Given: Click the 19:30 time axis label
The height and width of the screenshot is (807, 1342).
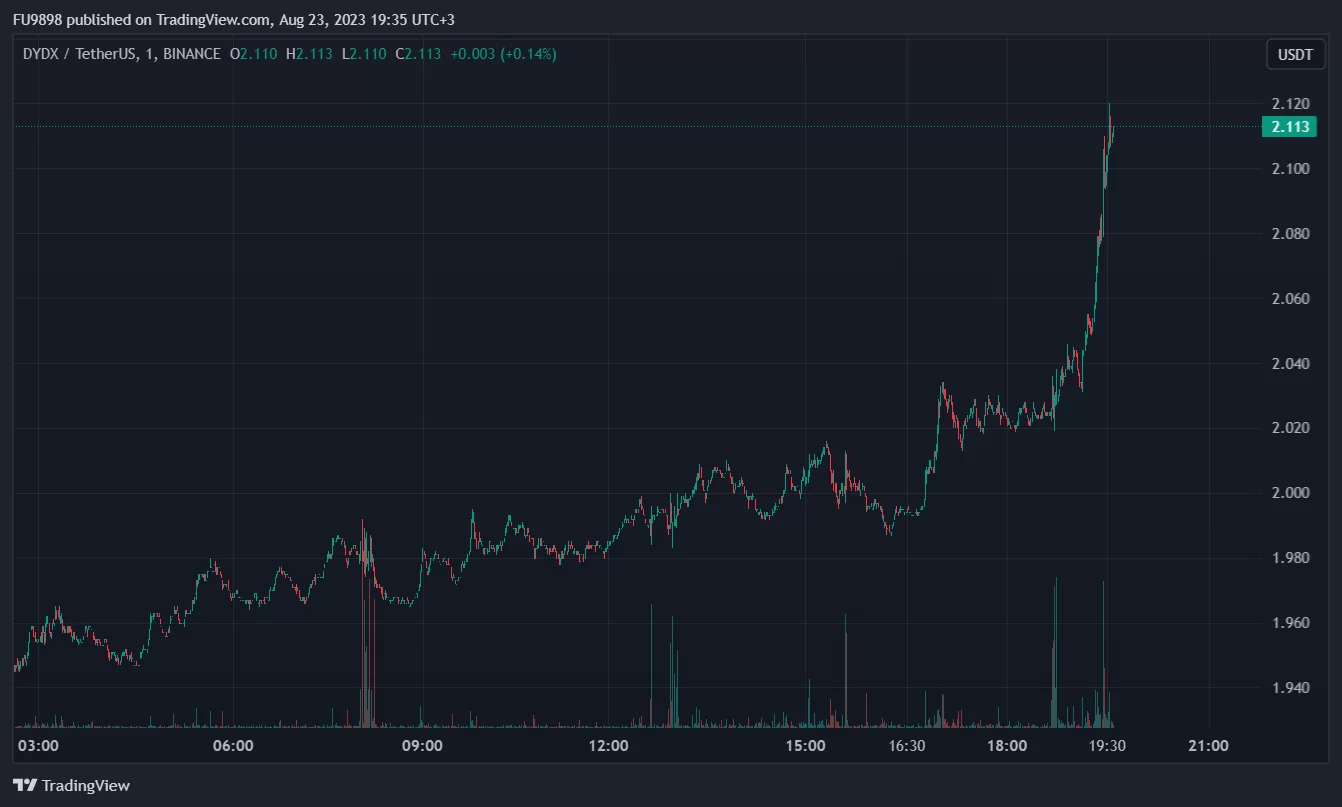Looking at the screenshot, I should (x=1107, y=746).
